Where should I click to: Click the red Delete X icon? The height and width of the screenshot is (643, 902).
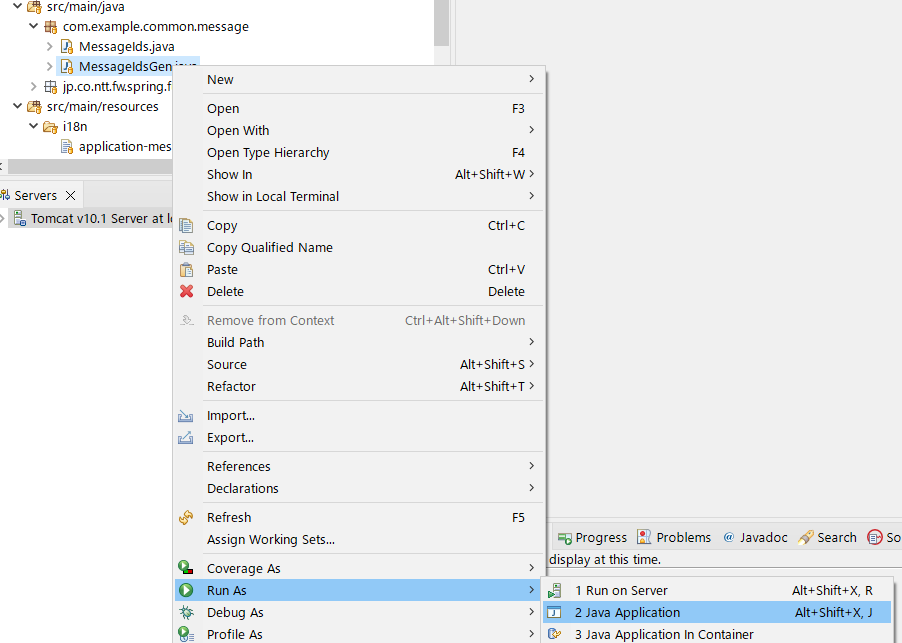click(x=186, y=292)
